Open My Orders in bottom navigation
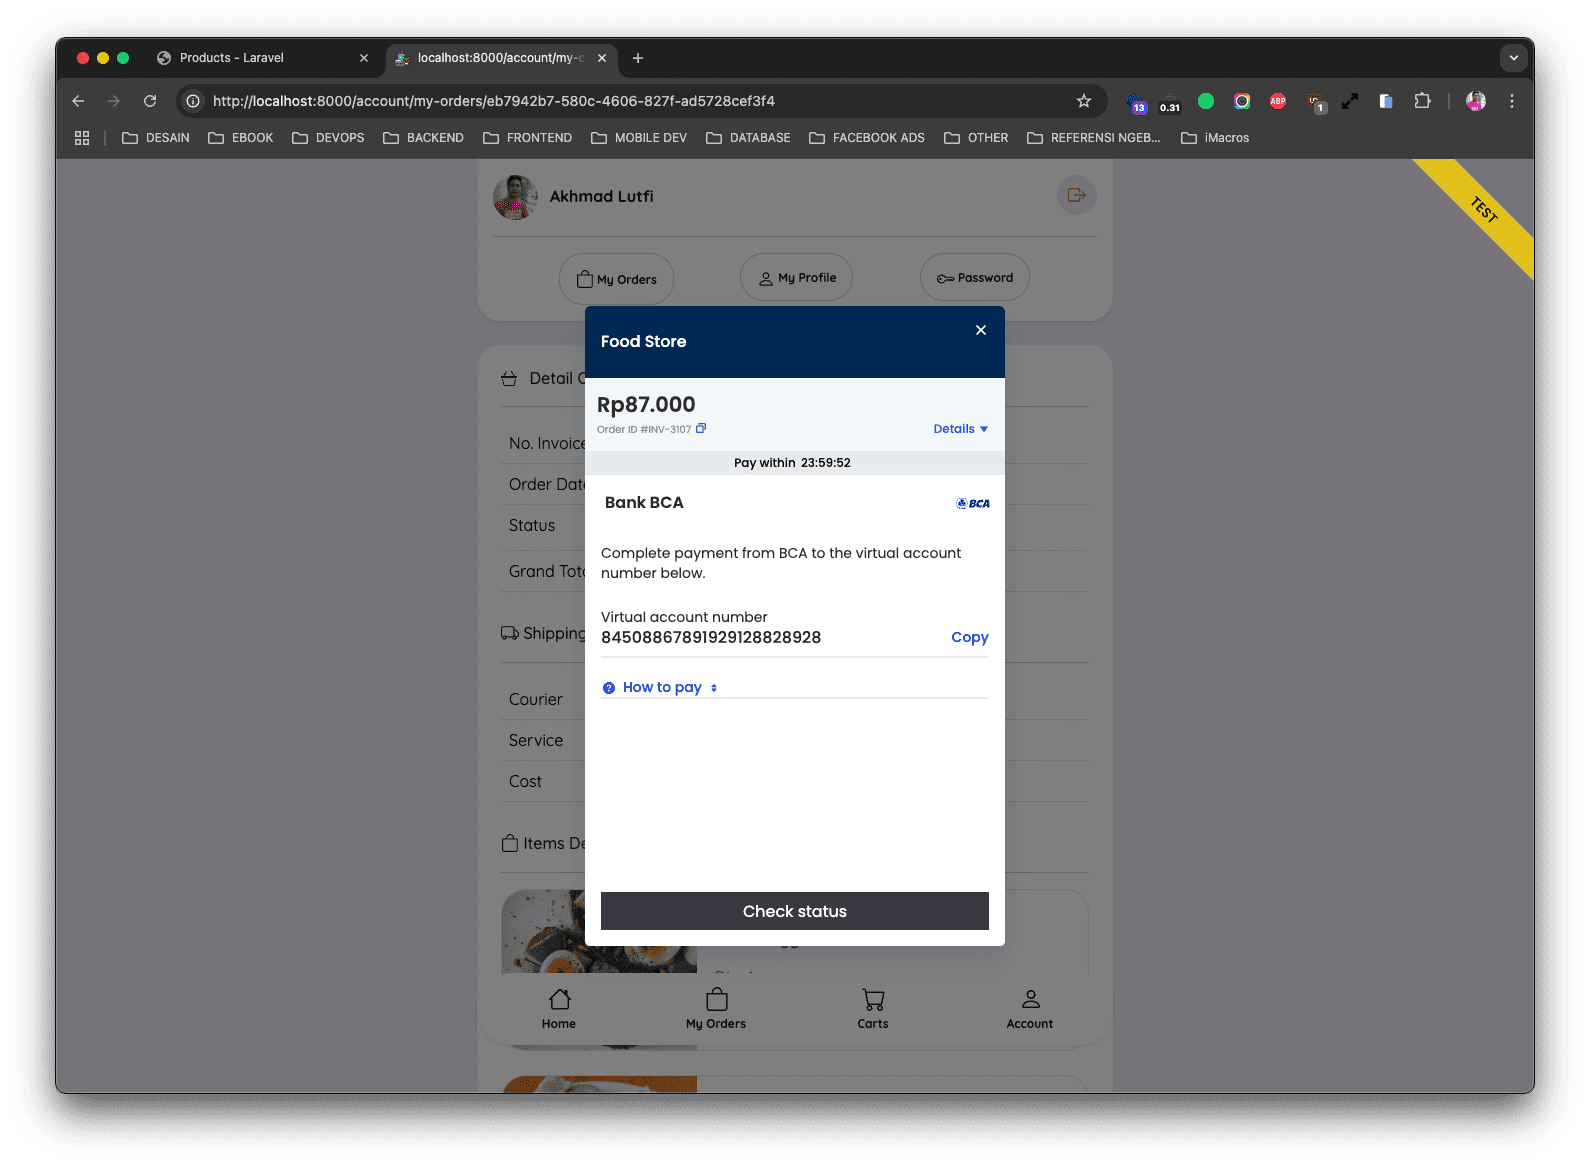The height and width of the screenshot is (1167, 1590). pos(716,1008)
